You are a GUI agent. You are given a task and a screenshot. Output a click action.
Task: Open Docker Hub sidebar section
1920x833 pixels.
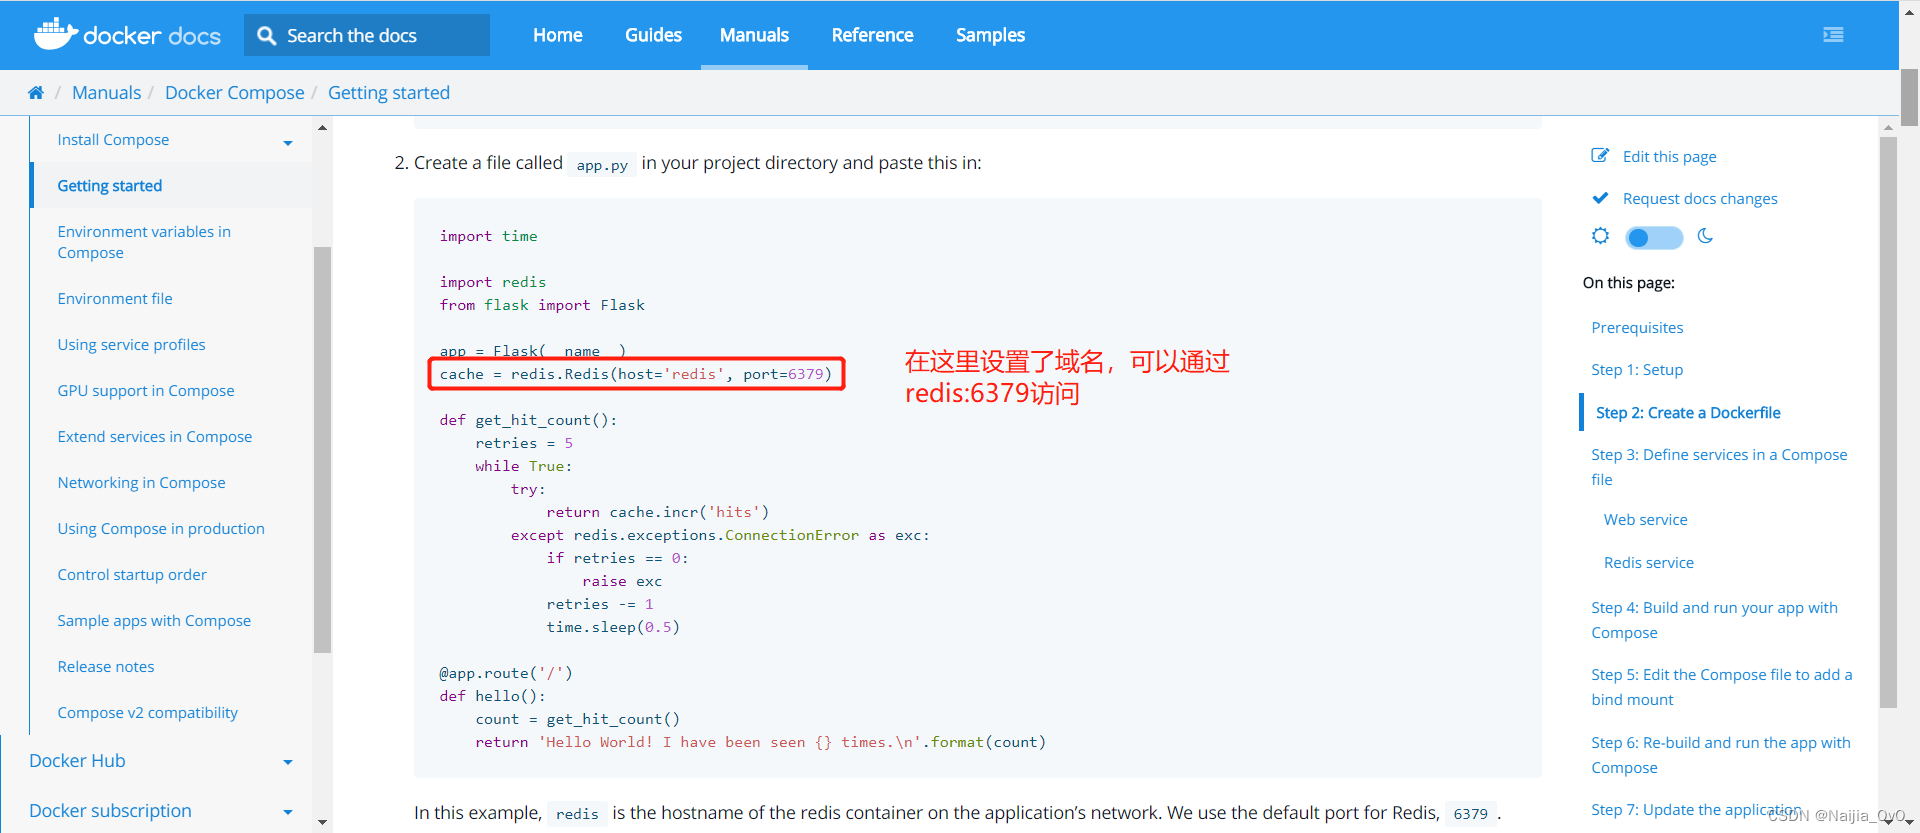click(x=77, y=761)
